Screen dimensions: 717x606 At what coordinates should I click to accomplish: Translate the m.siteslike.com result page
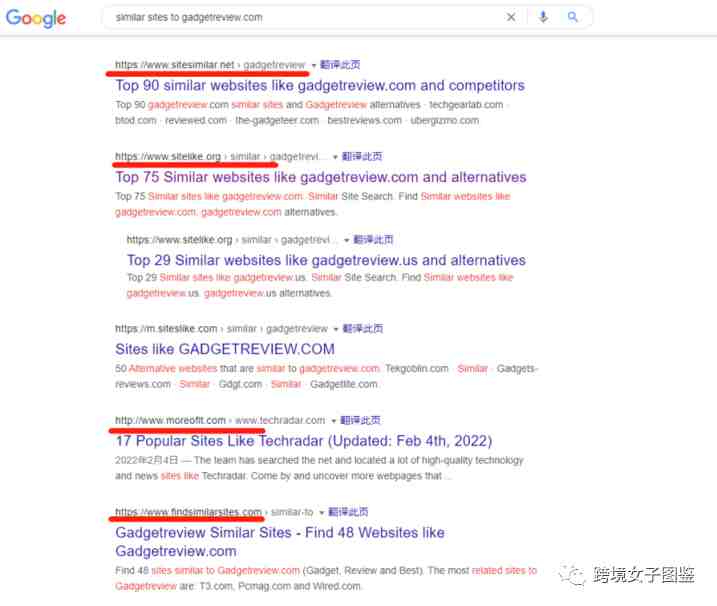click(x=363, y=329)
